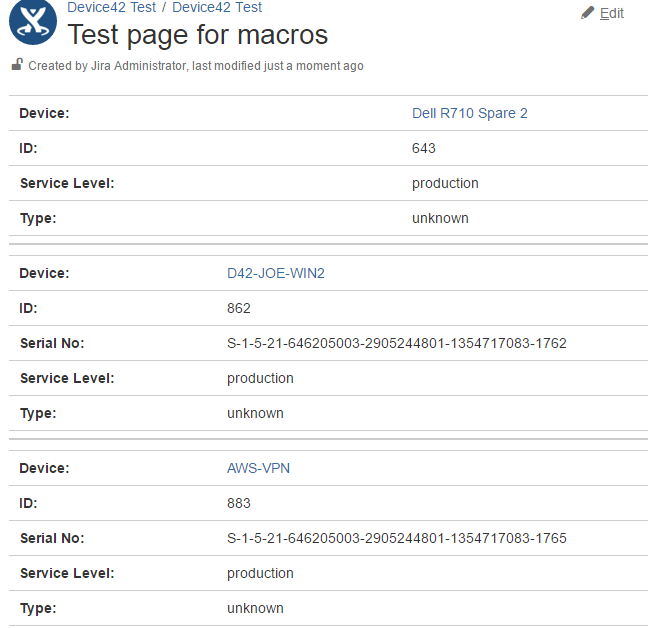This screenshot has width=648, height=628.
Task: Open the AWS-VPN device link
Action: (258, 468)
